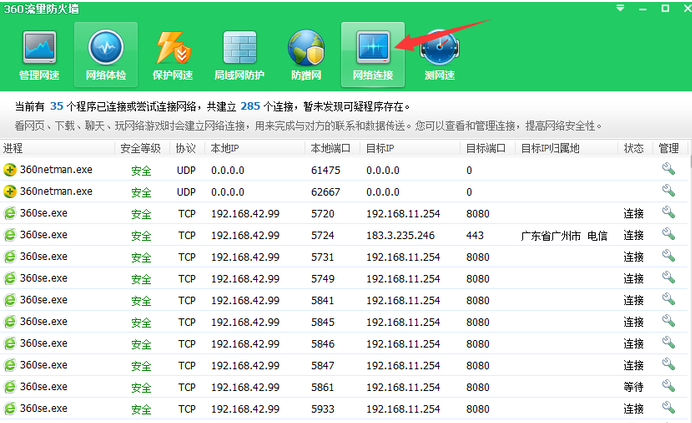The height and width of the screenshot is (423, 692).
Task: Open the 管理网速 tool
Action: [39, 55]
